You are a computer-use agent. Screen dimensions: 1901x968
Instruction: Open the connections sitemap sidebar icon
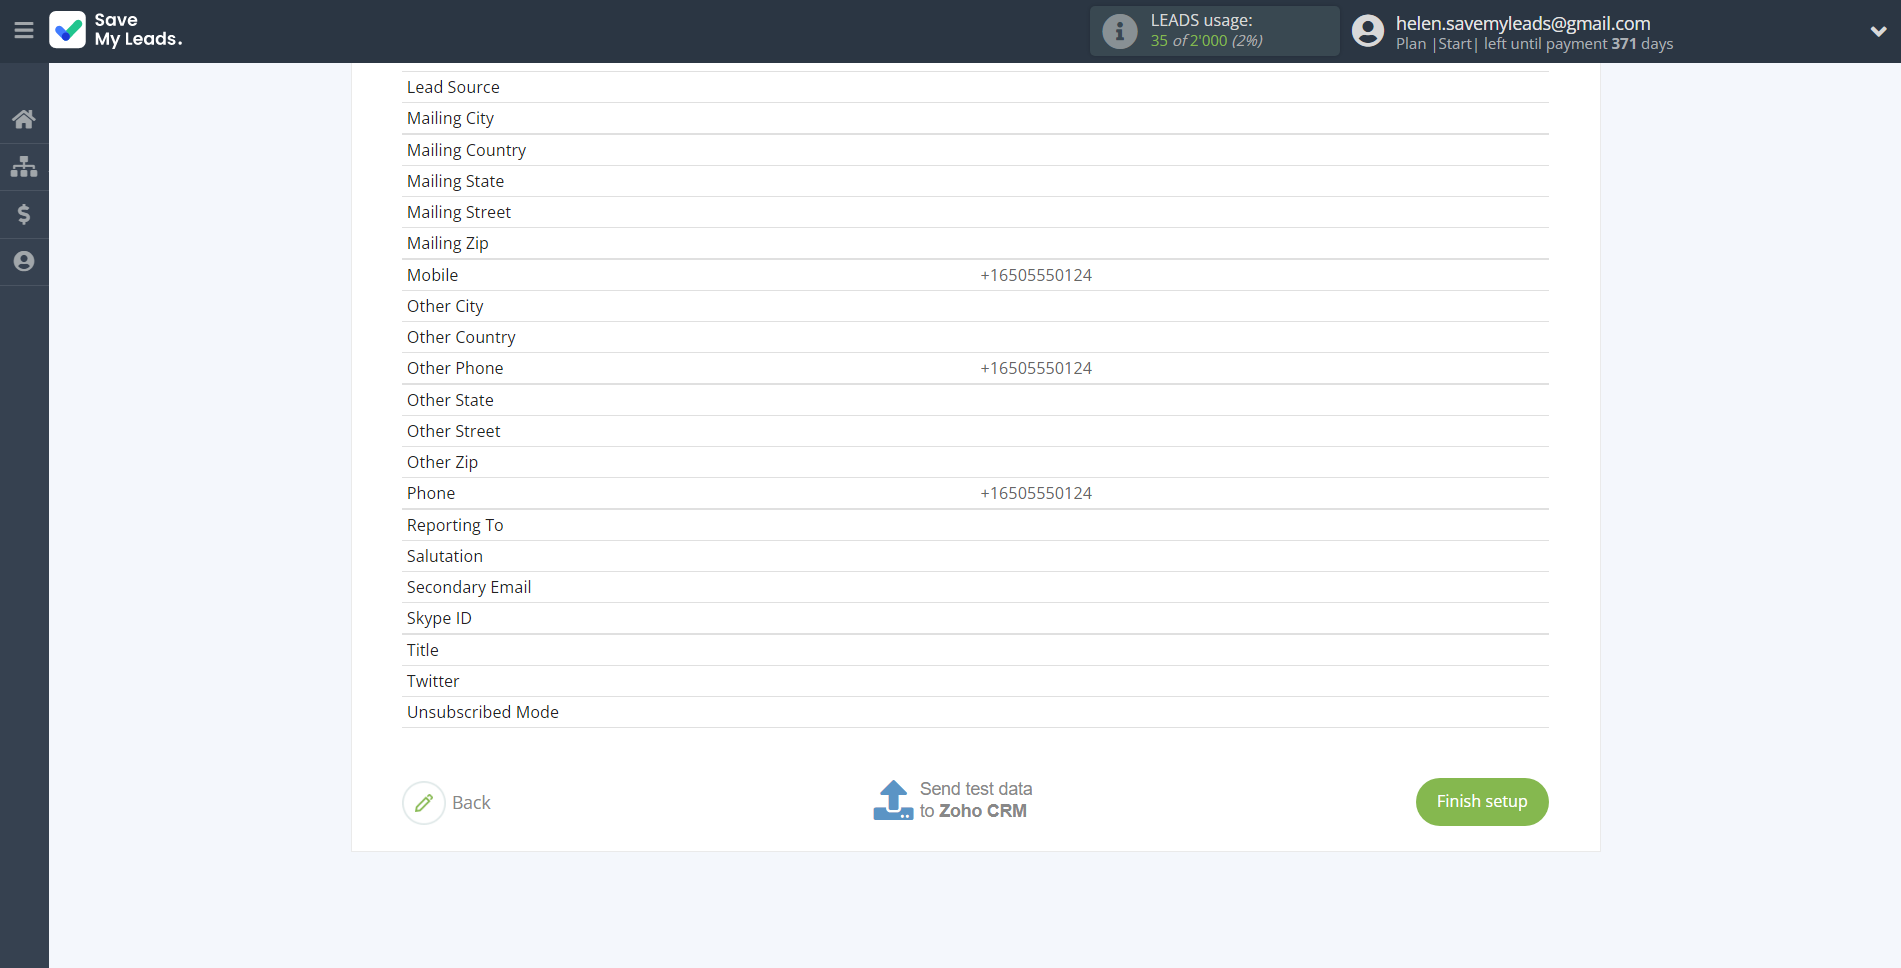tap(24, 166)
